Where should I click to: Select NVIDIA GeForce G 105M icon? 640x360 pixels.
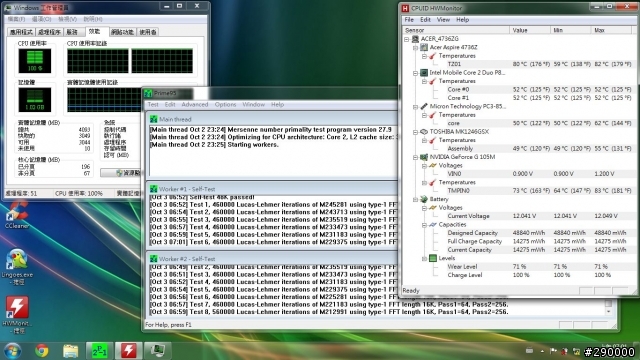pyautogui.click(x=424, y=157)
